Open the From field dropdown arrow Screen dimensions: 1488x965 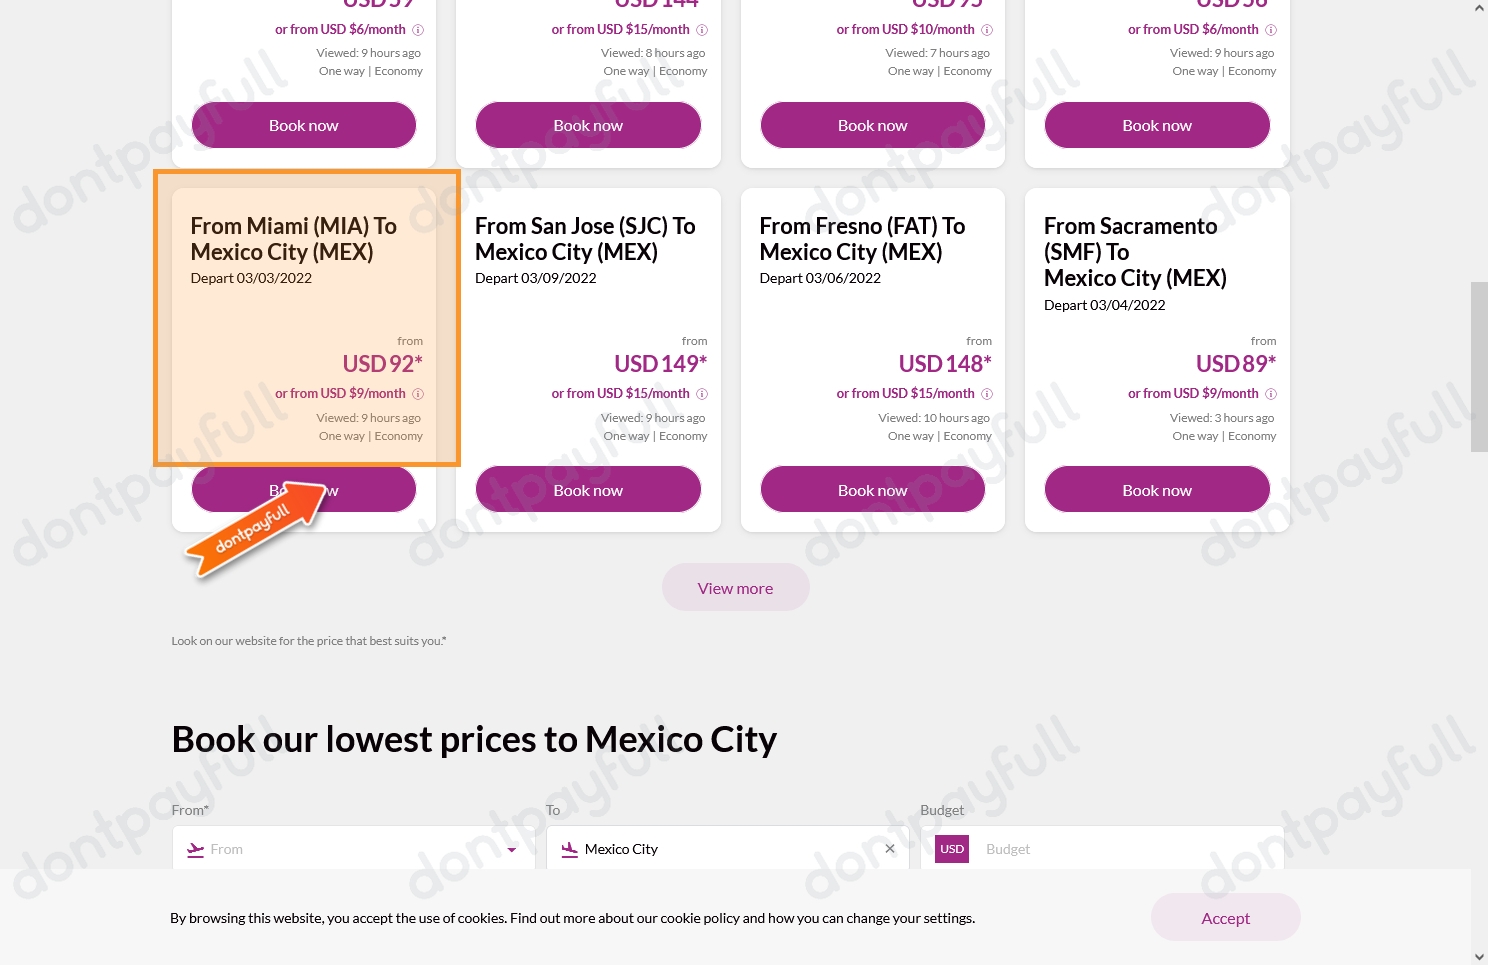512,849
